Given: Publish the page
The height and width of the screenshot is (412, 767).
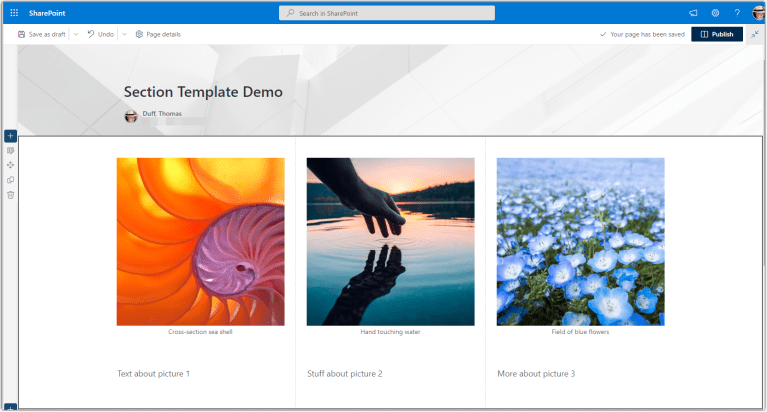Looking at the screenshot, I should [717, 34].
